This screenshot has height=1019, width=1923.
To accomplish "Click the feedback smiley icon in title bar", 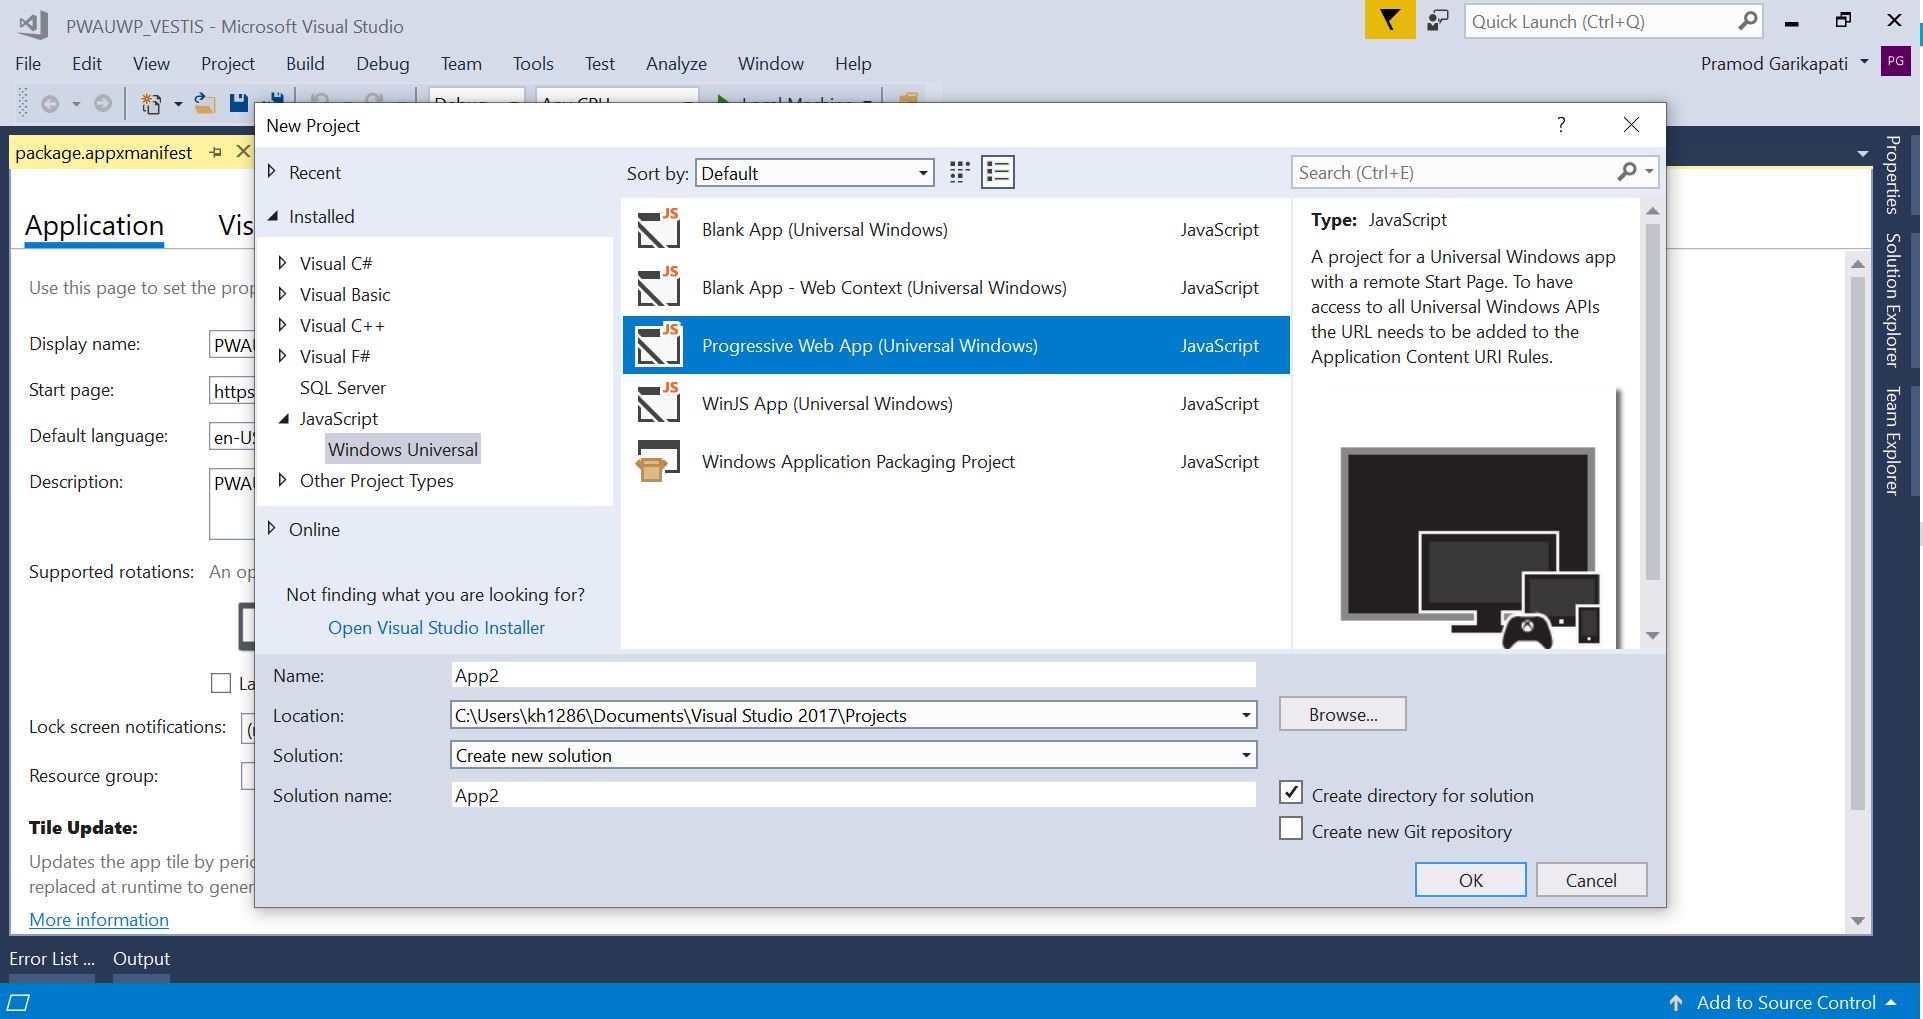I will tap(1437, 20).
